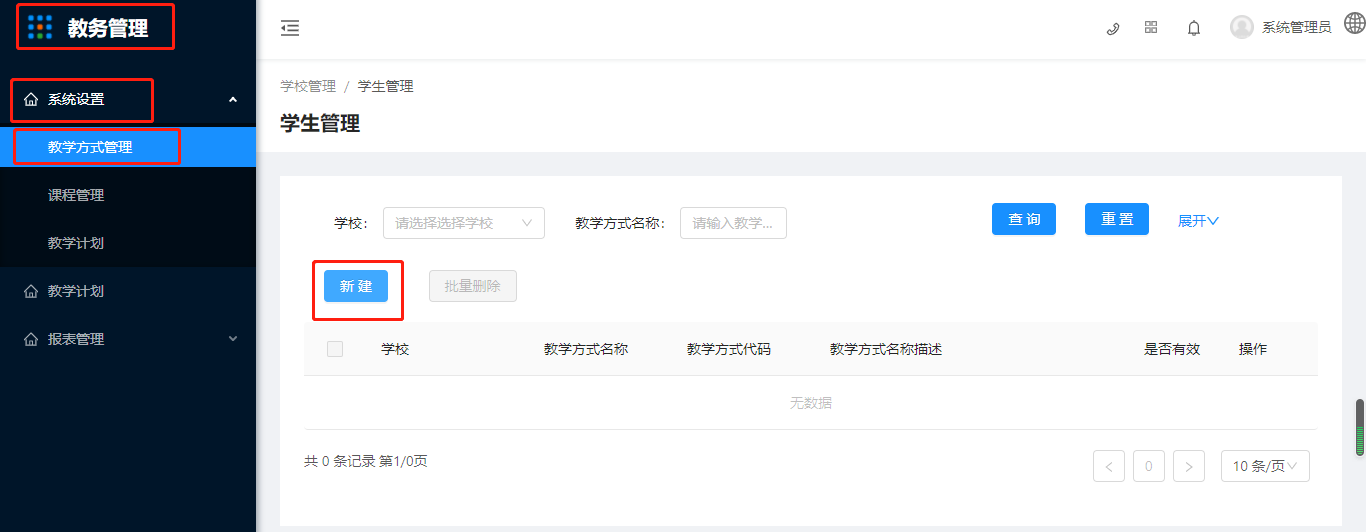Image resolution: width=1366 pixels, height=532 pixels.
Task: Click the 学校 column header
Action: pyautogui.click(x=395, y=349)
